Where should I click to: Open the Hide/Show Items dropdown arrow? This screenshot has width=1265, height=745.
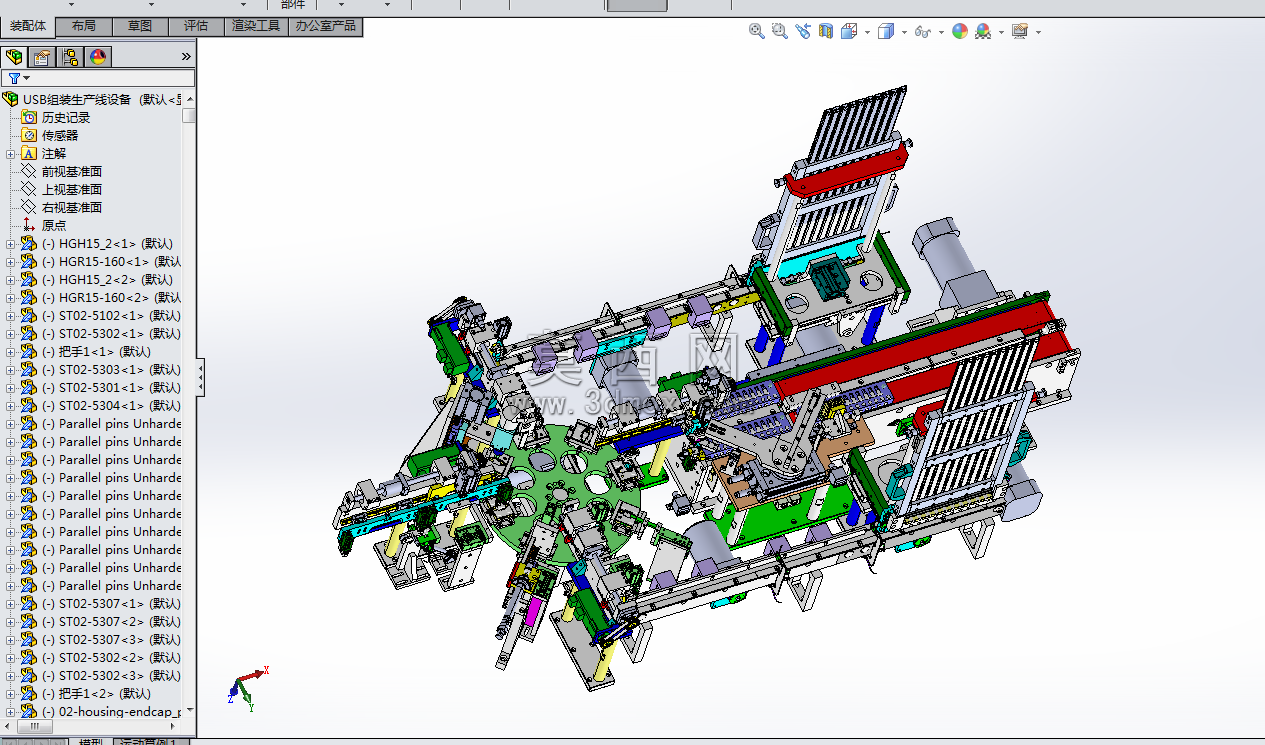click(941, 32)
